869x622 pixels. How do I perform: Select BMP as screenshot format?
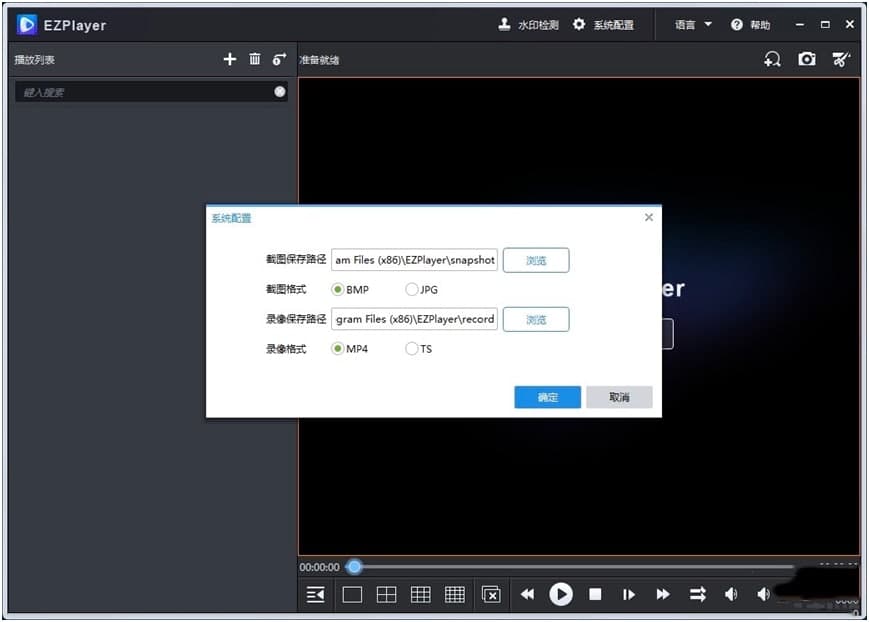pyautogui.click(x=340, y=289)
